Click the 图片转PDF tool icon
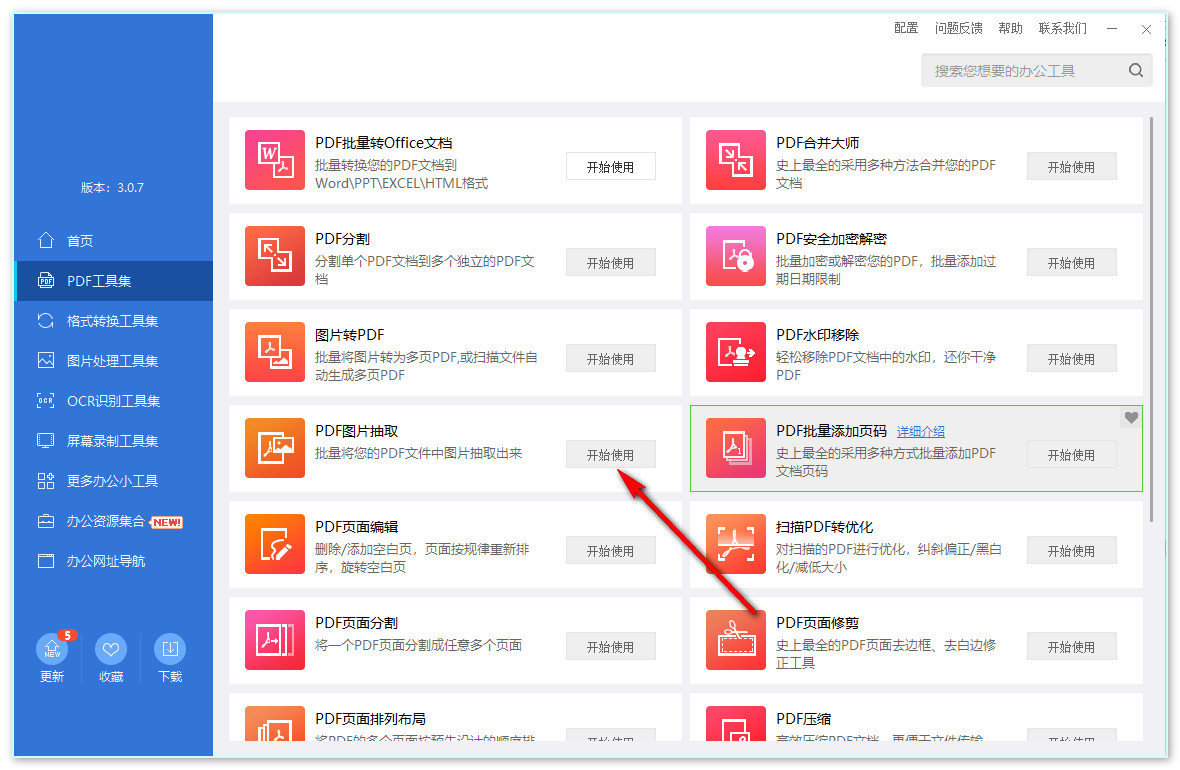1180x770 pixels. [x=275, y=352]
